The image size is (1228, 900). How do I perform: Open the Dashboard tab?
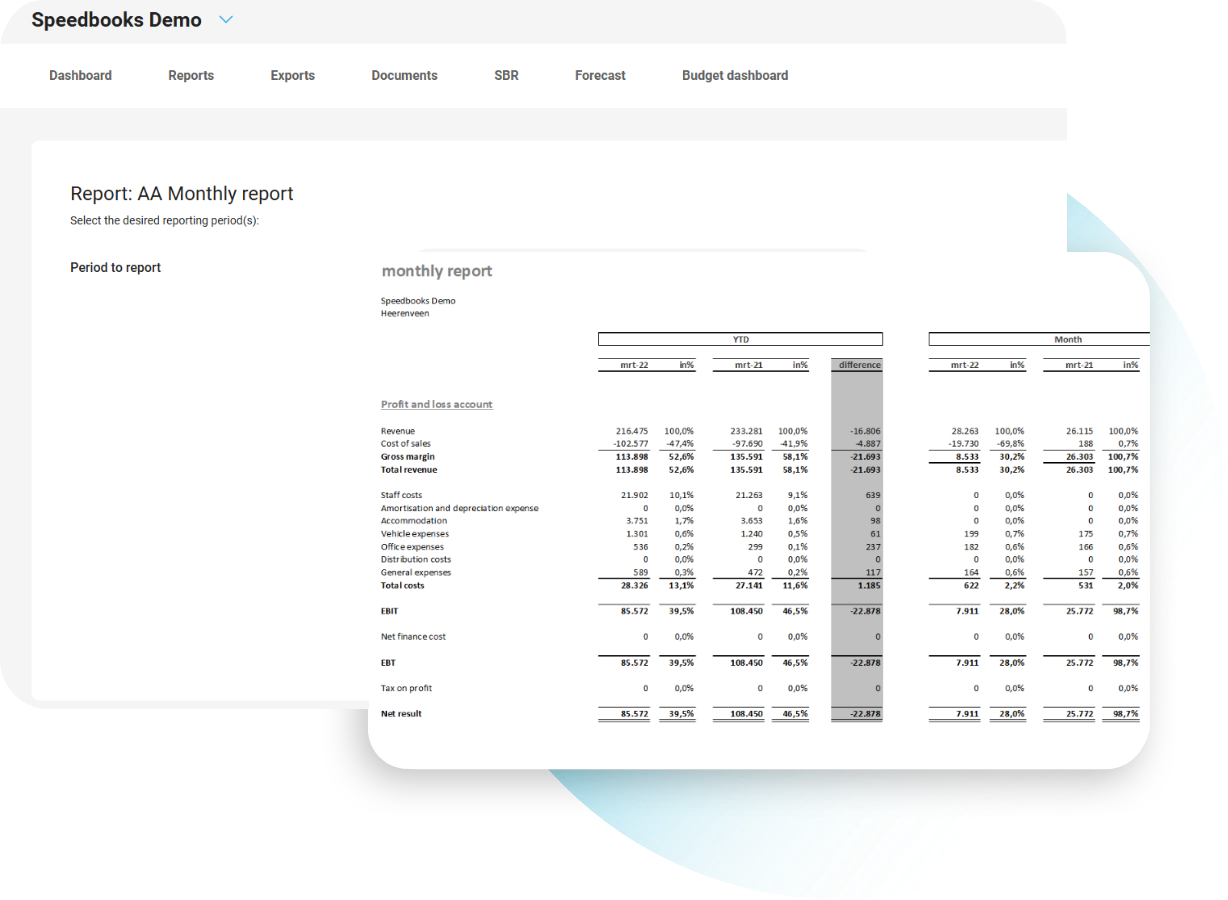80,75
